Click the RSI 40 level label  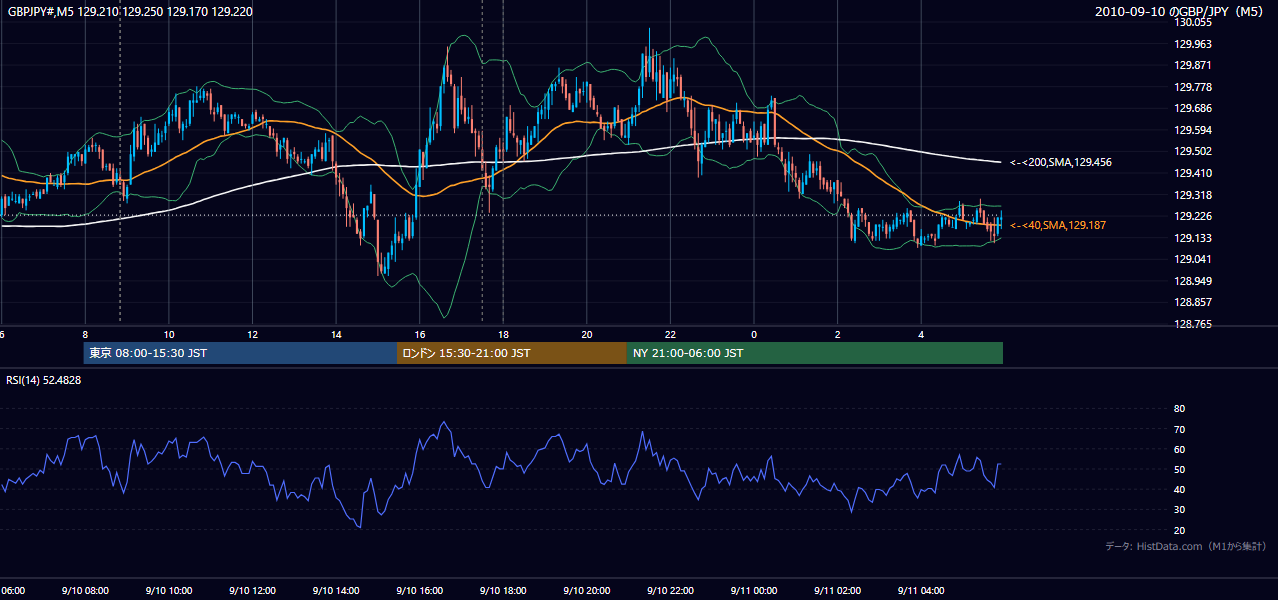click(1179, 489)
